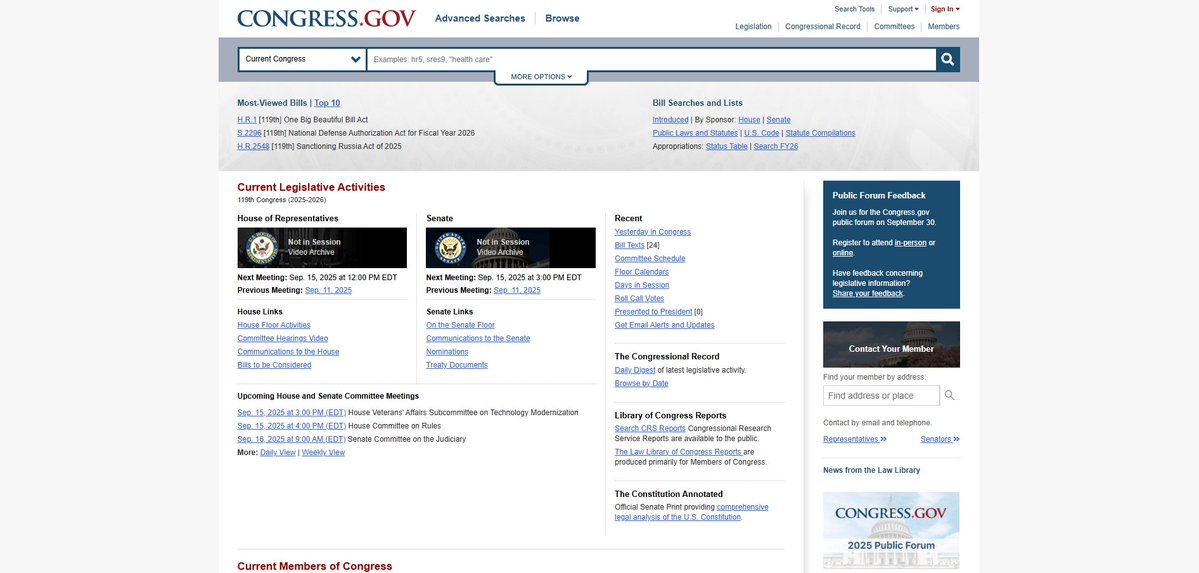Viewport: 1199px width, 573px height.
Task: Open House Floor Activities
Action: pyautogui.click(x=274, y=325)
